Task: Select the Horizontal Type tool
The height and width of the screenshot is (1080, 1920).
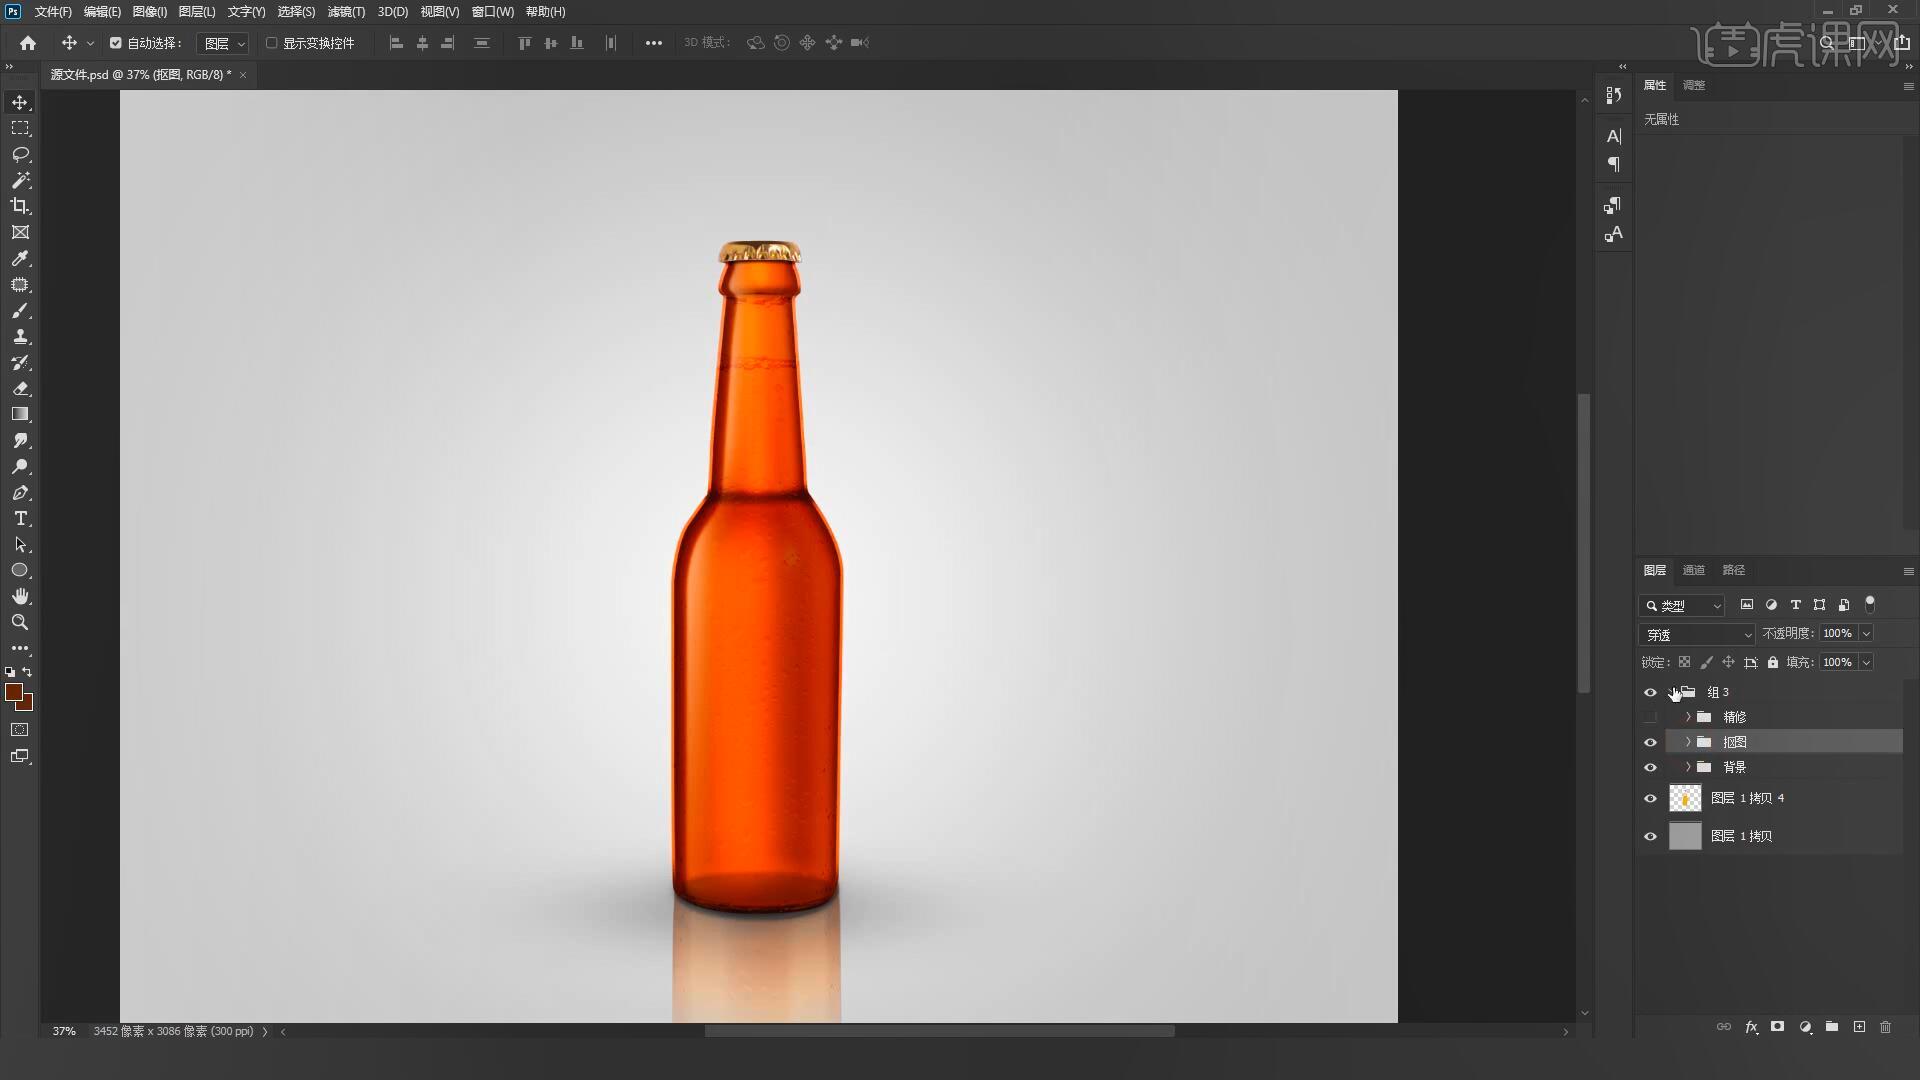Action: (x=20, y=518)
